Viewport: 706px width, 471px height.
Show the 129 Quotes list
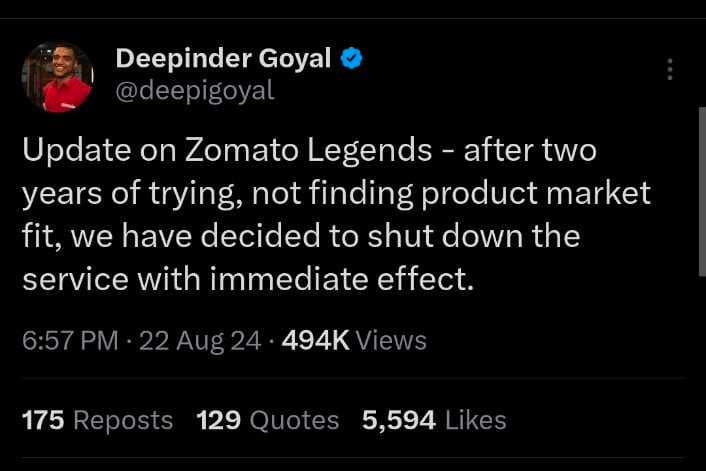coord(268,420)
